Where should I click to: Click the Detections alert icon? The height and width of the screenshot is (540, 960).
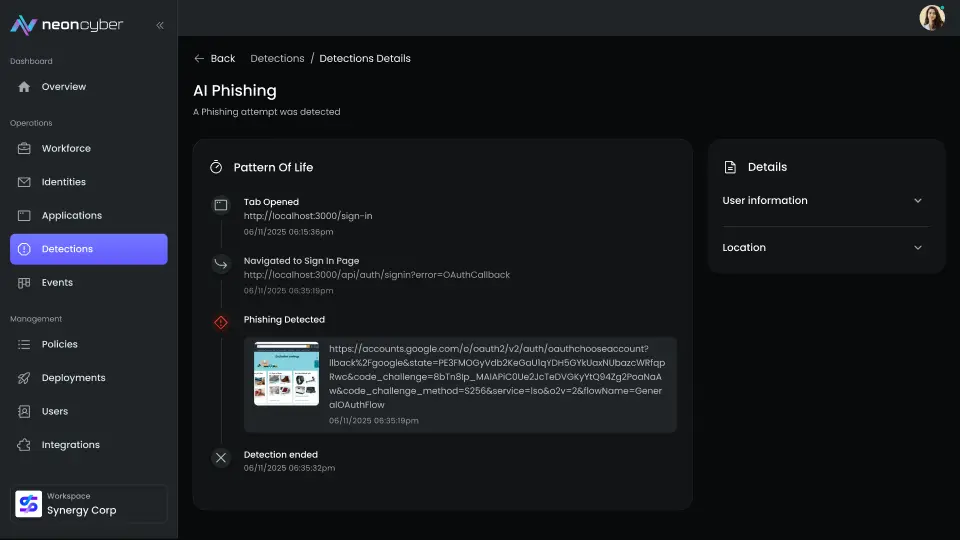pos(24,249)
